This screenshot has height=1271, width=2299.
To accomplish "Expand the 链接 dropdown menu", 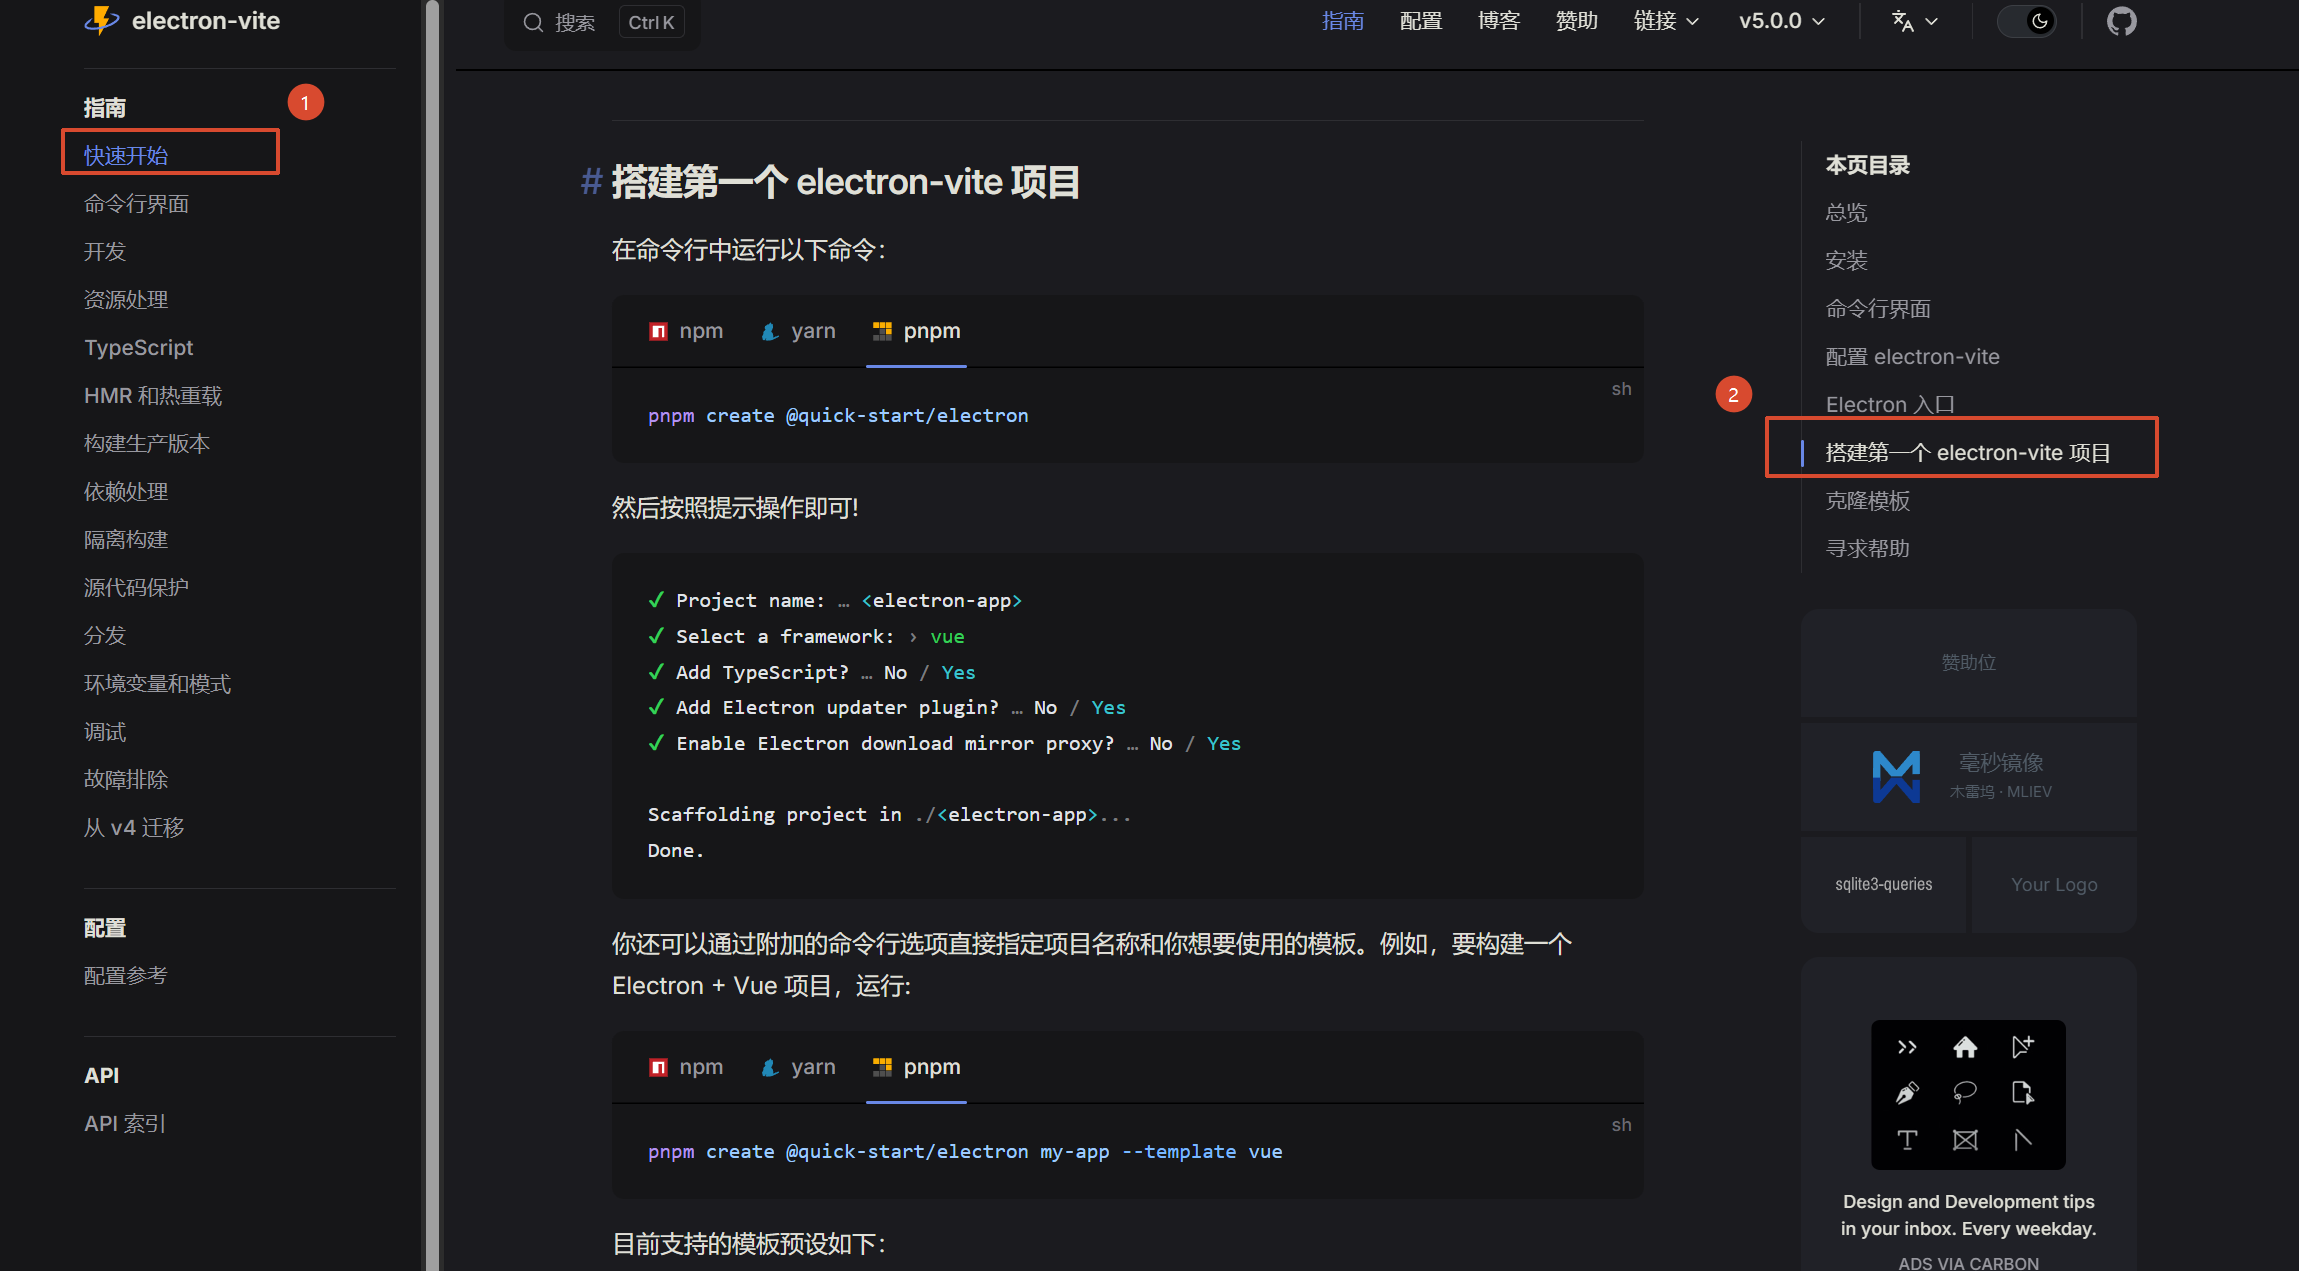I will click(1666, 21).
